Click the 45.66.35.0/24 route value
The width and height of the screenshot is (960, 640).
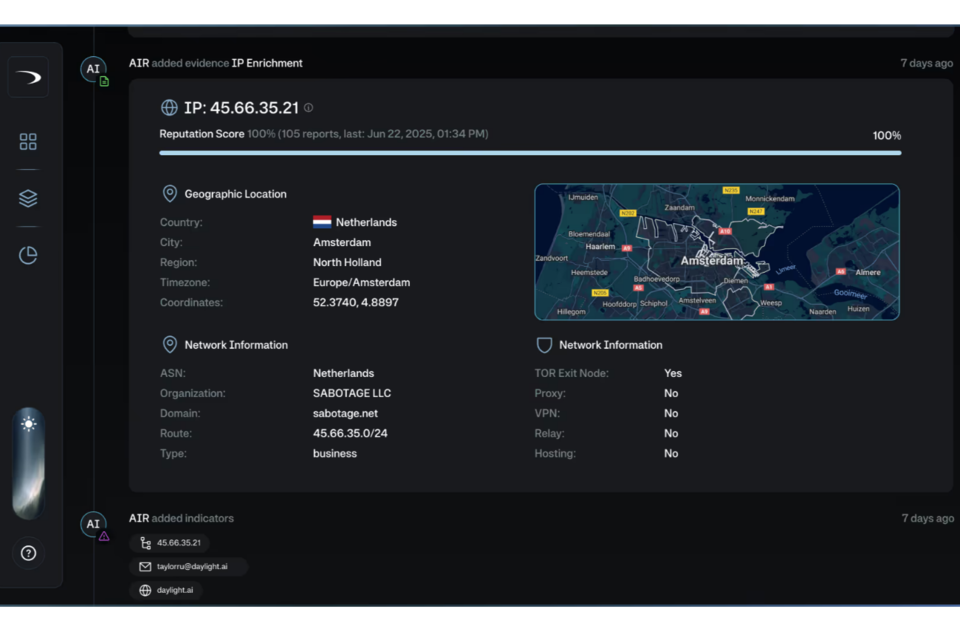(x=352, y=433)
